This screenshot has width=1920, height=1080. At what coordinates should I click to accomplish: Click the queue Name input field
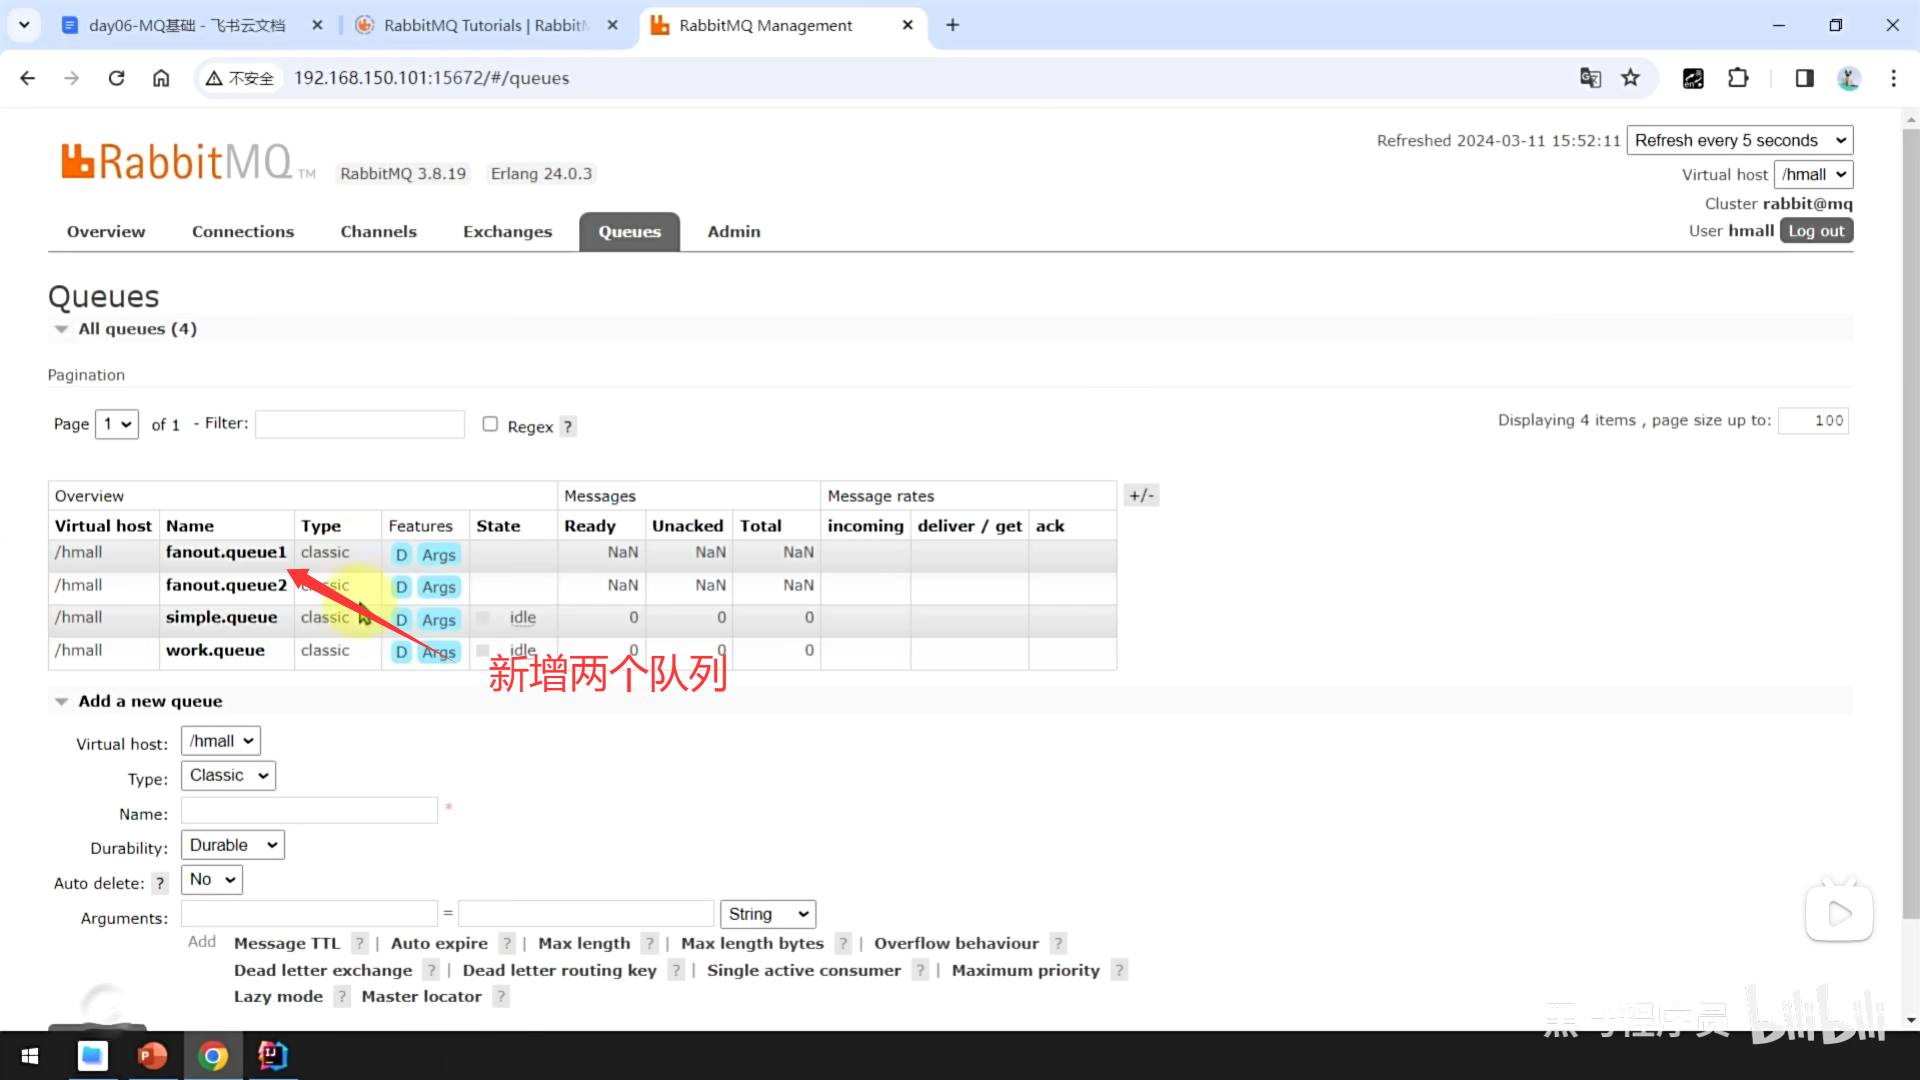pyautogui.click(x=309, y=811)
